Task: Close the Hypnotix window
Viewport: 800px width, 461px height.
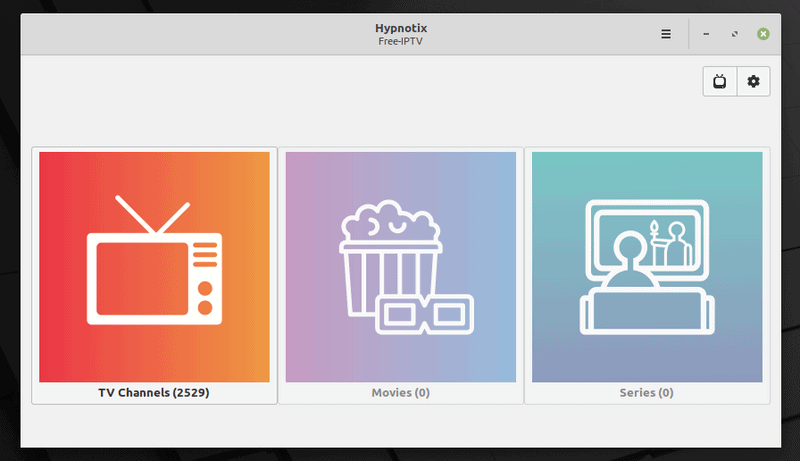Action: (x=763, y=34)
